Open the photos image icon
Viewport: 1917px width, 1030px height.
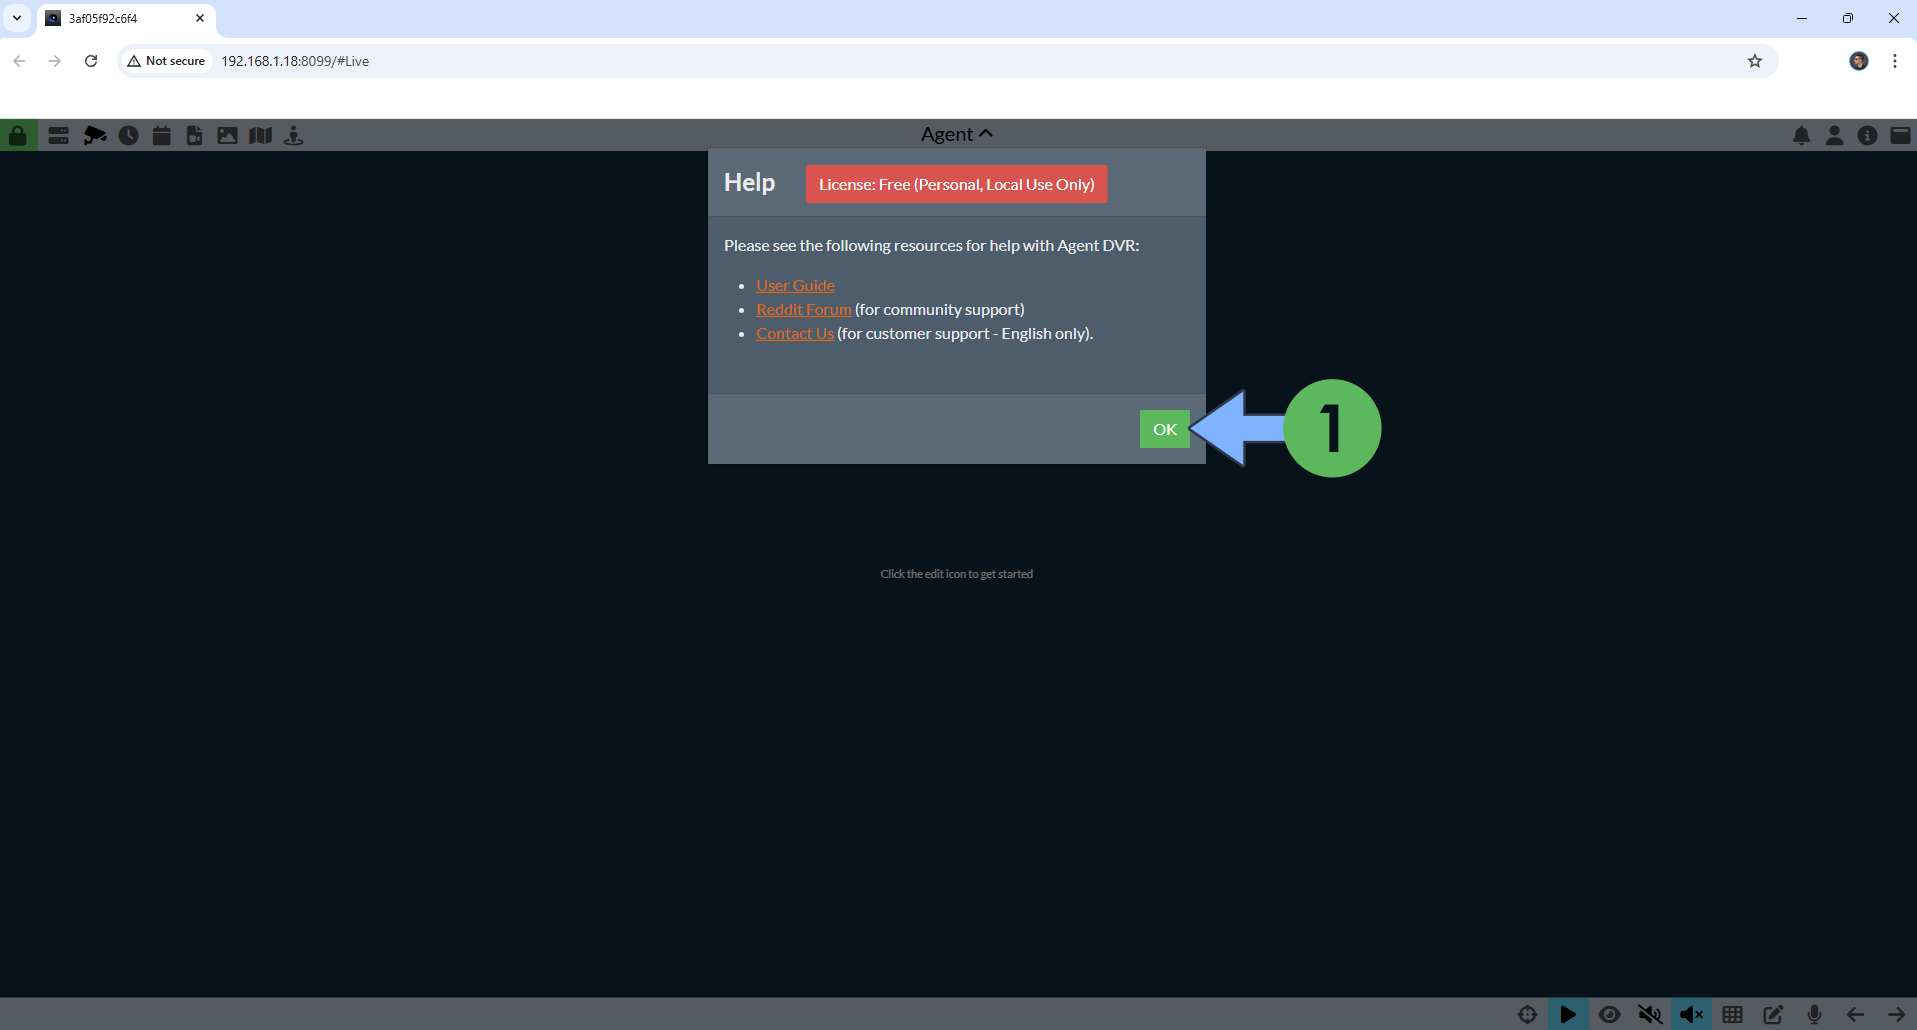pyautogui.click(x=227, y=135)
